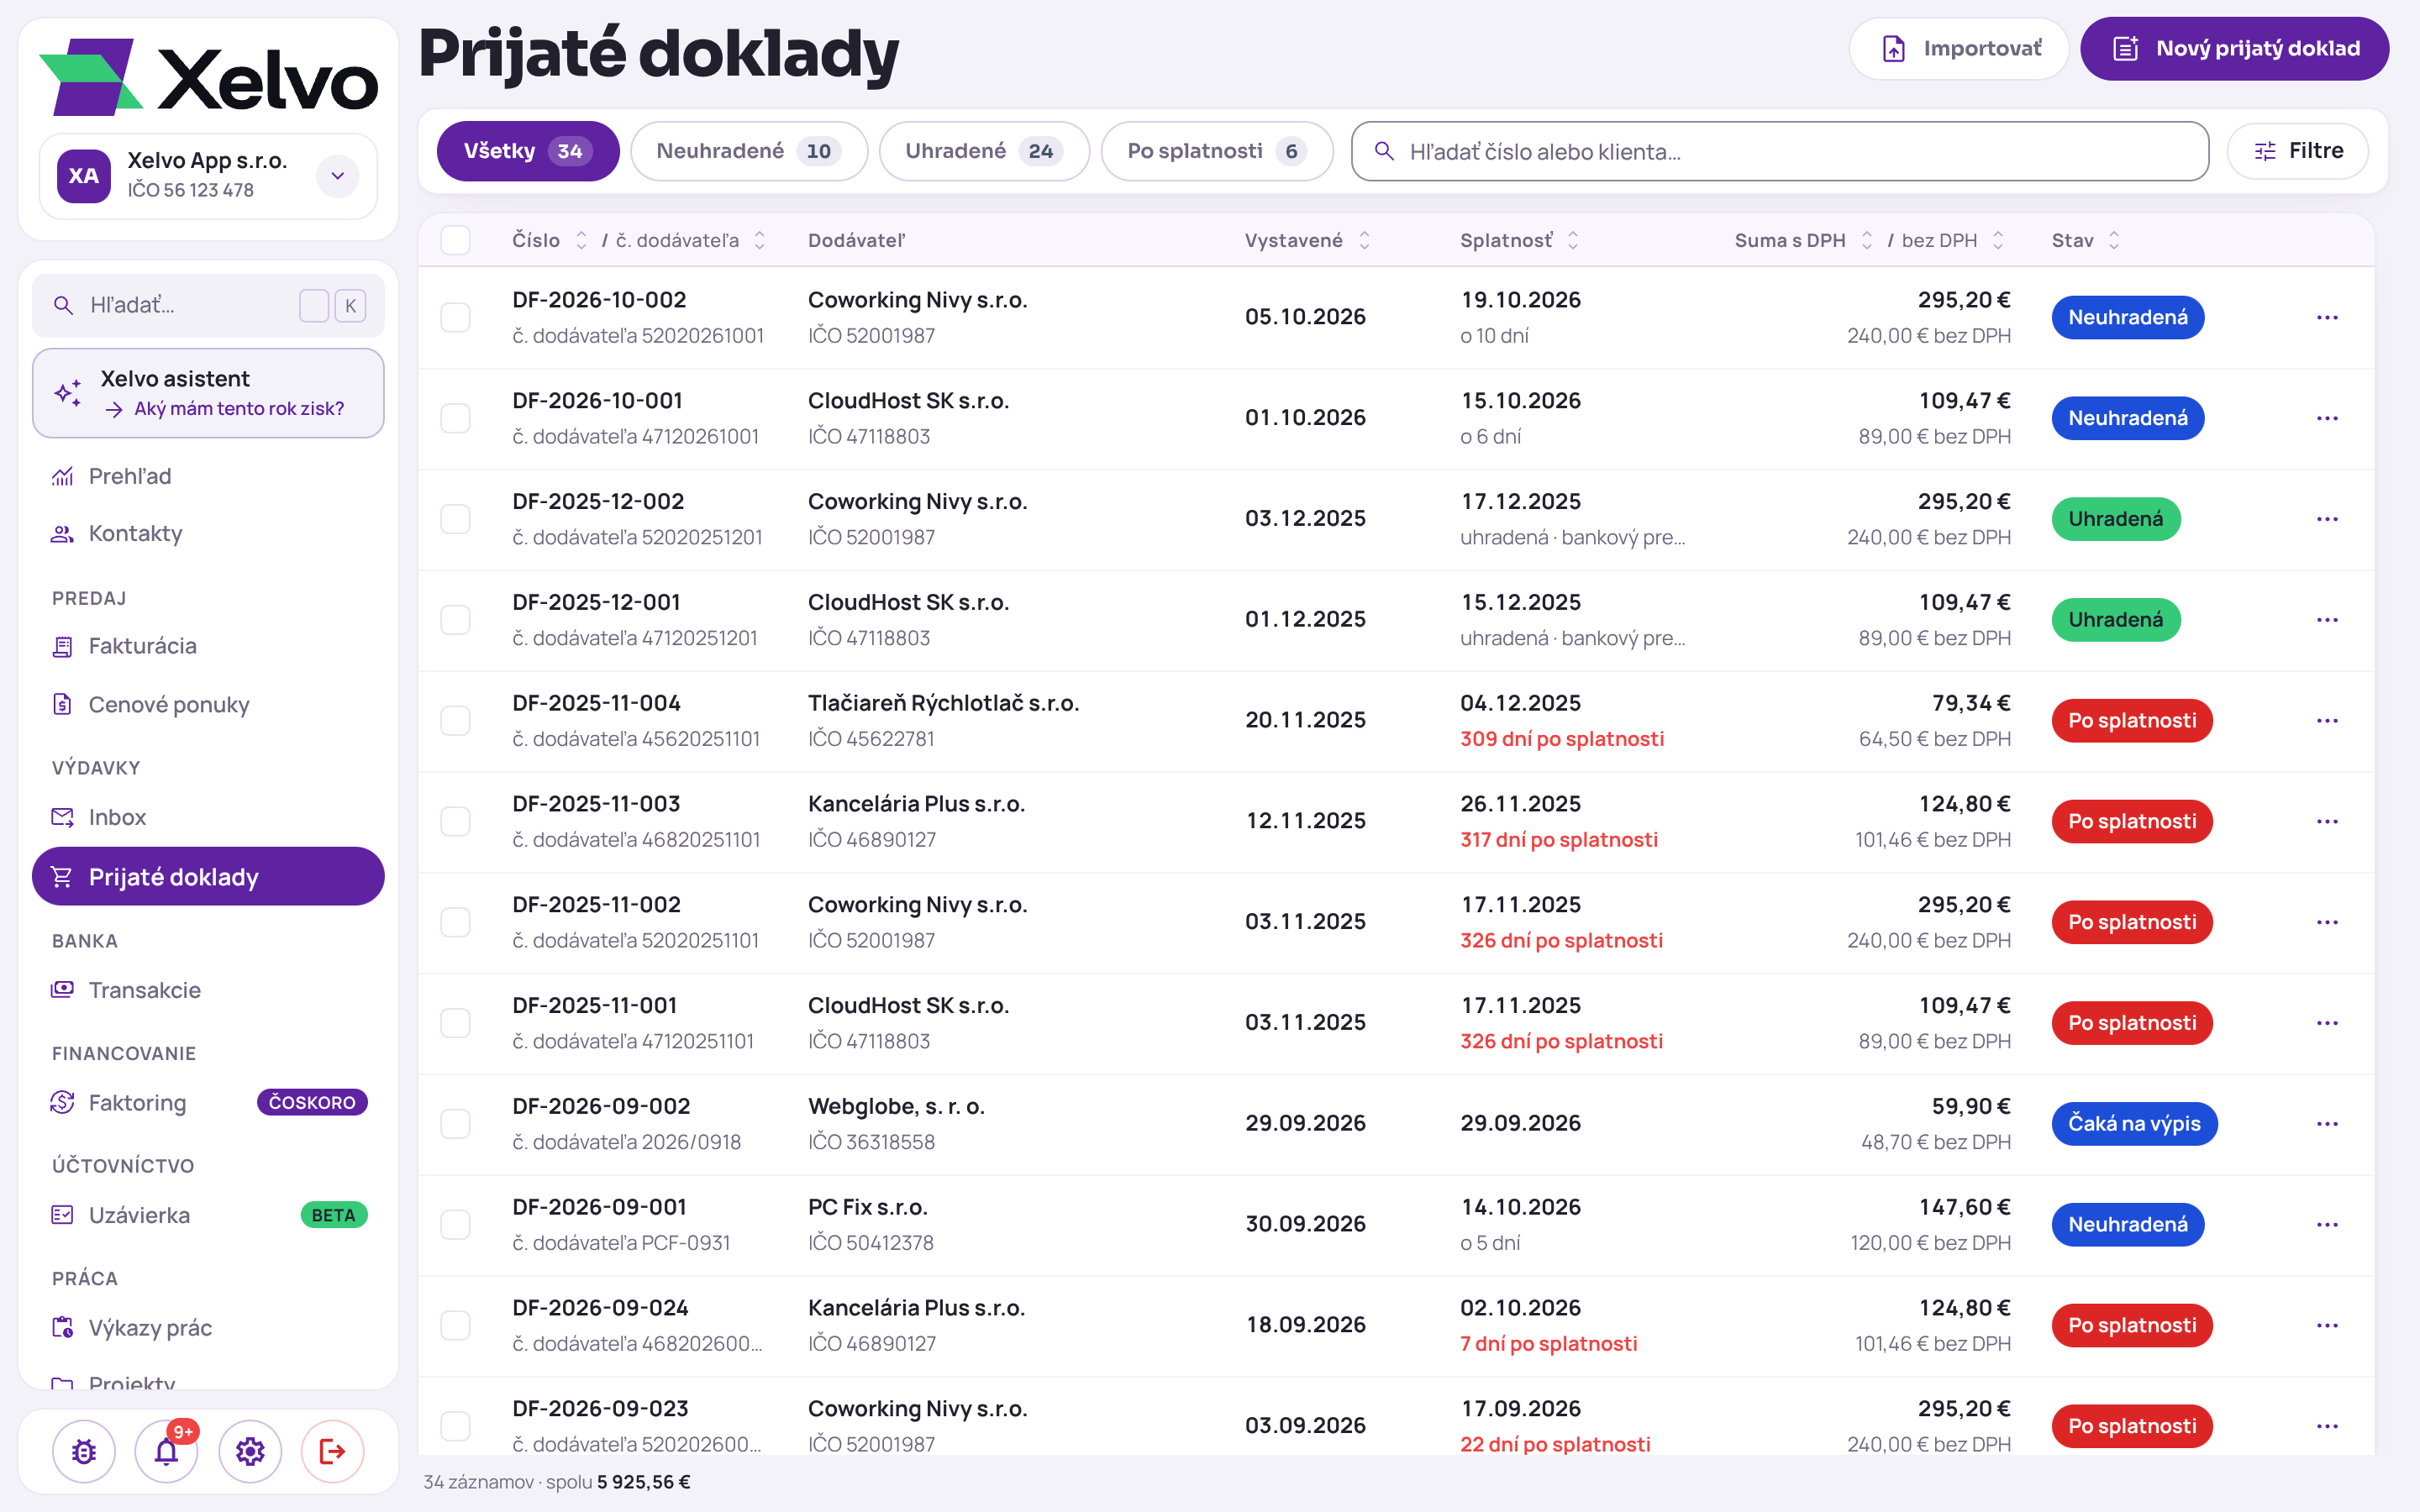
Task: Switch to Všetky 34 tab
Action: pos(528,151)
